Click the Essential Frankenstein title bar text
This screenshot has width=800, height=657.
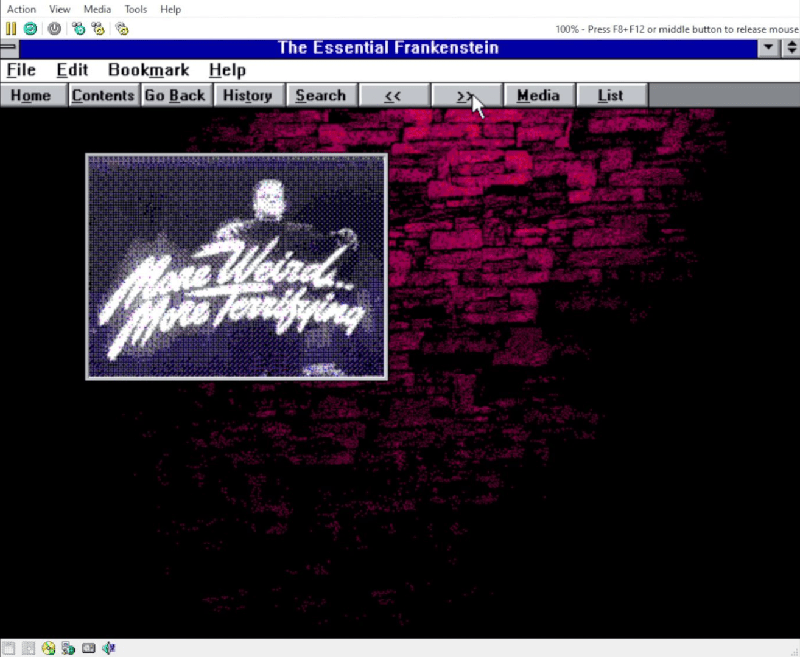388,48
